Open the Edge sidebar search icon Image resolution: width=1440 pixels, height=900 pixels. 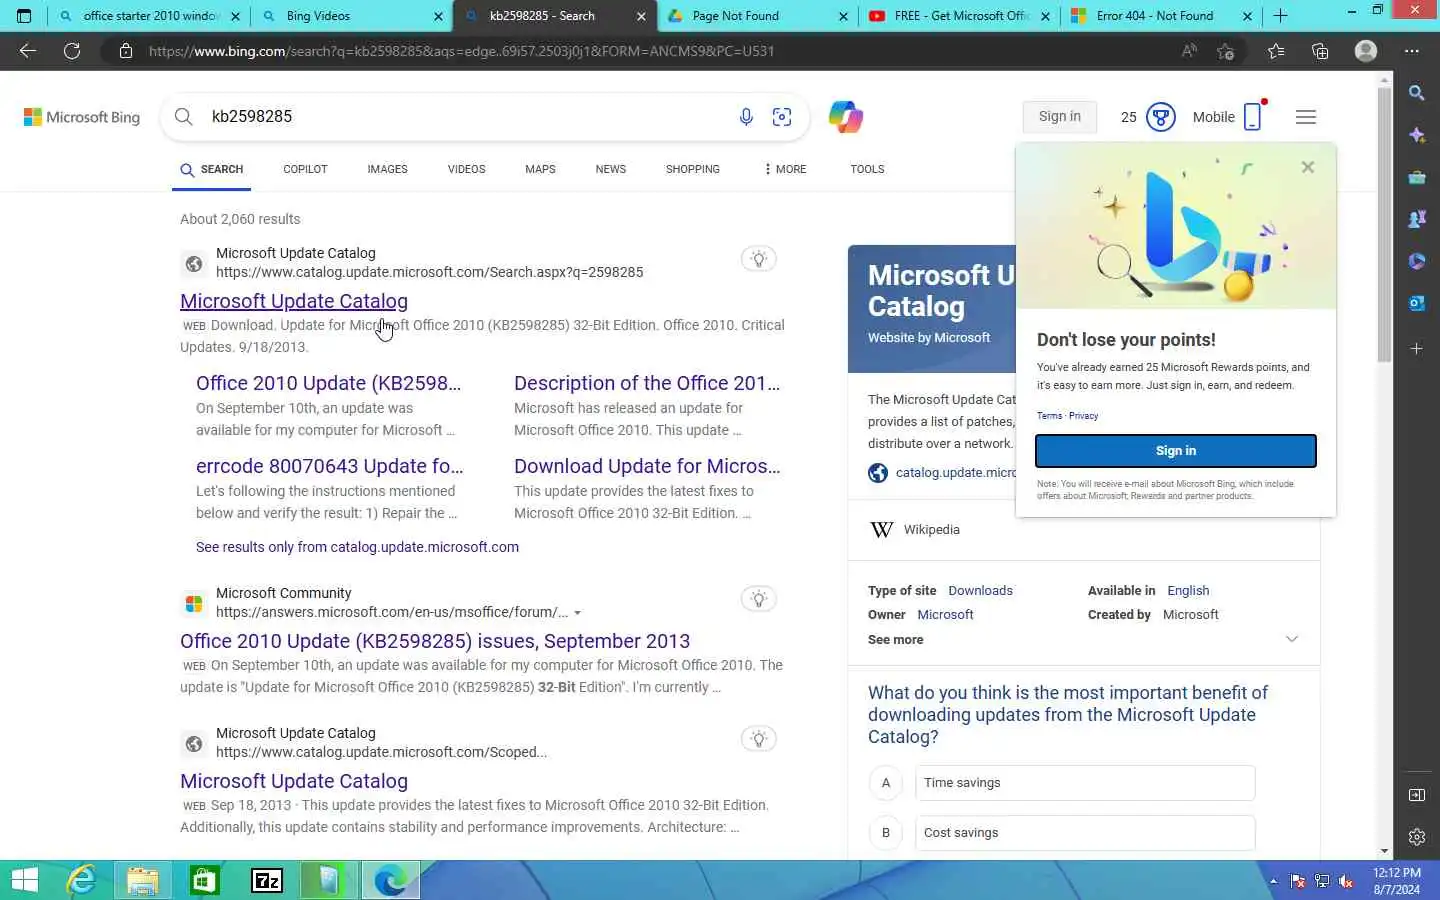point(1417,93)
